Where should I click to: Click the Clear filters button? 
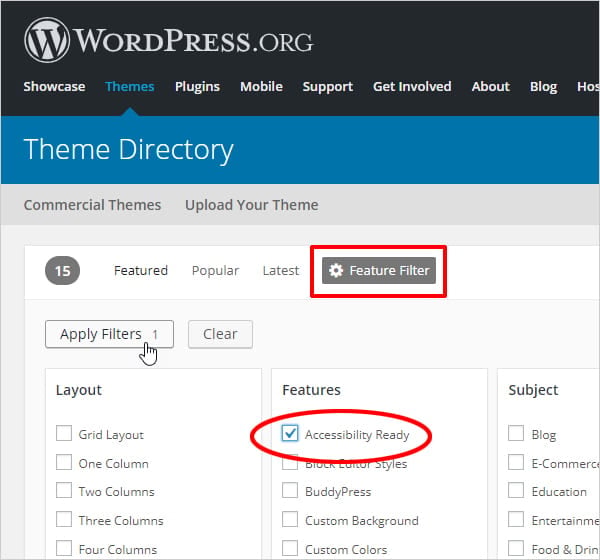coord(220,334)
